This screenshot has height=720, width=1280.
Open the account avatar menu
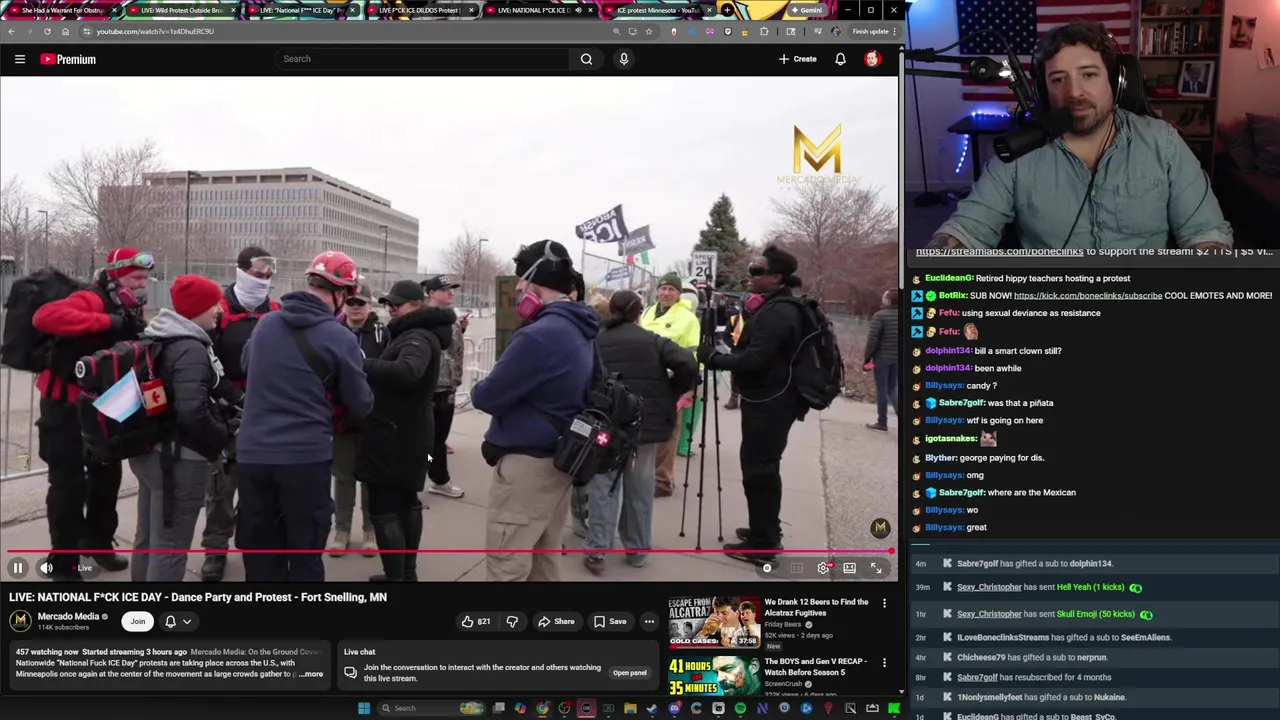tap(872, 59)
